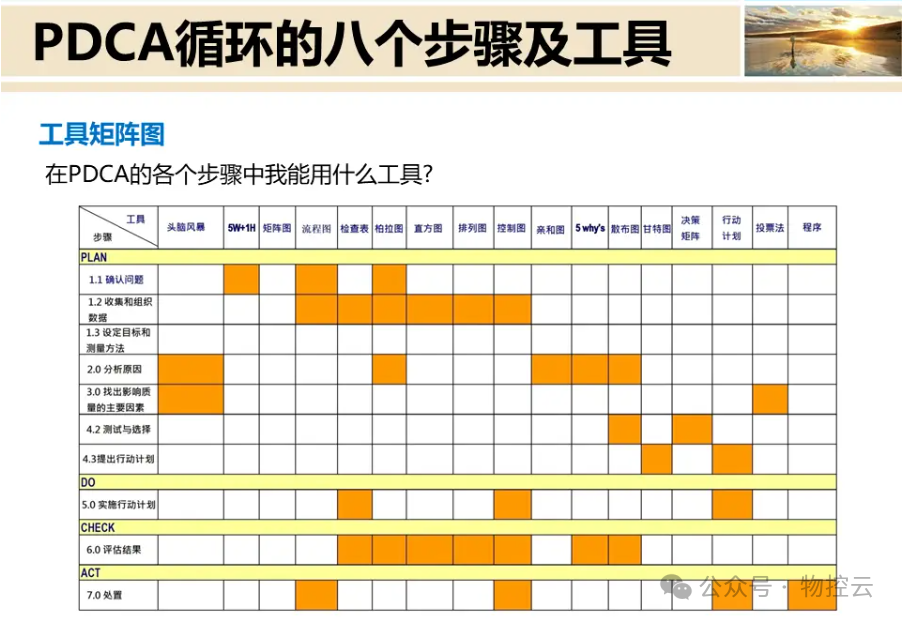Viewport: 902px width, 622px height.
Task: Select the 检查表 column header
Action: [x=354, y=228]
